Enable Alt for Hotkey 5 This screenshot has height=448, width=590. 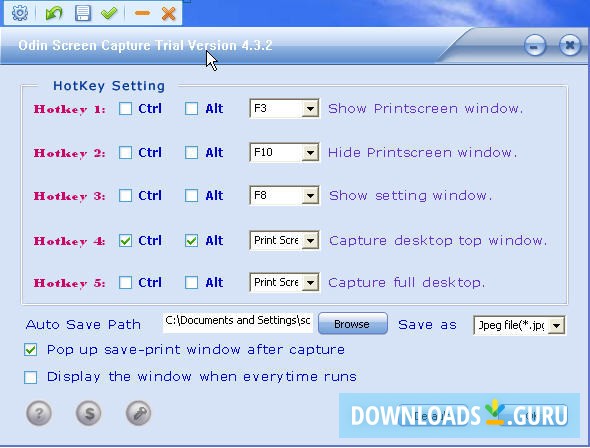191,282
